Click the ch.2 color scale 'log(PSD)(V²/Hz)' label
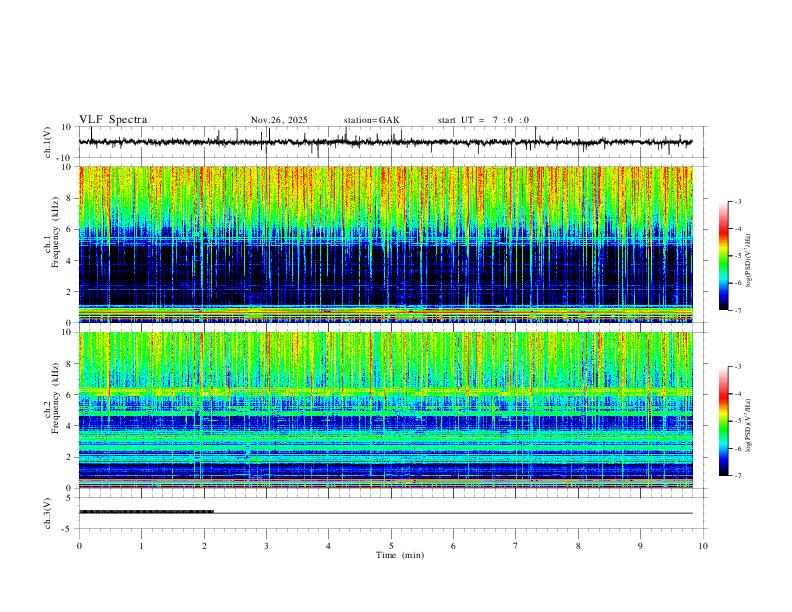This screenshot has height=612, width=792. click(748, 426)
